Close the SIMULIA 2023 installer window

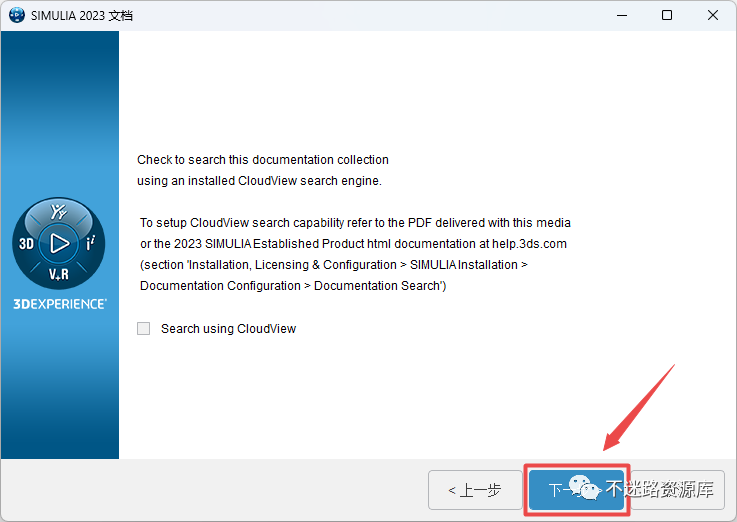(713, 15)
